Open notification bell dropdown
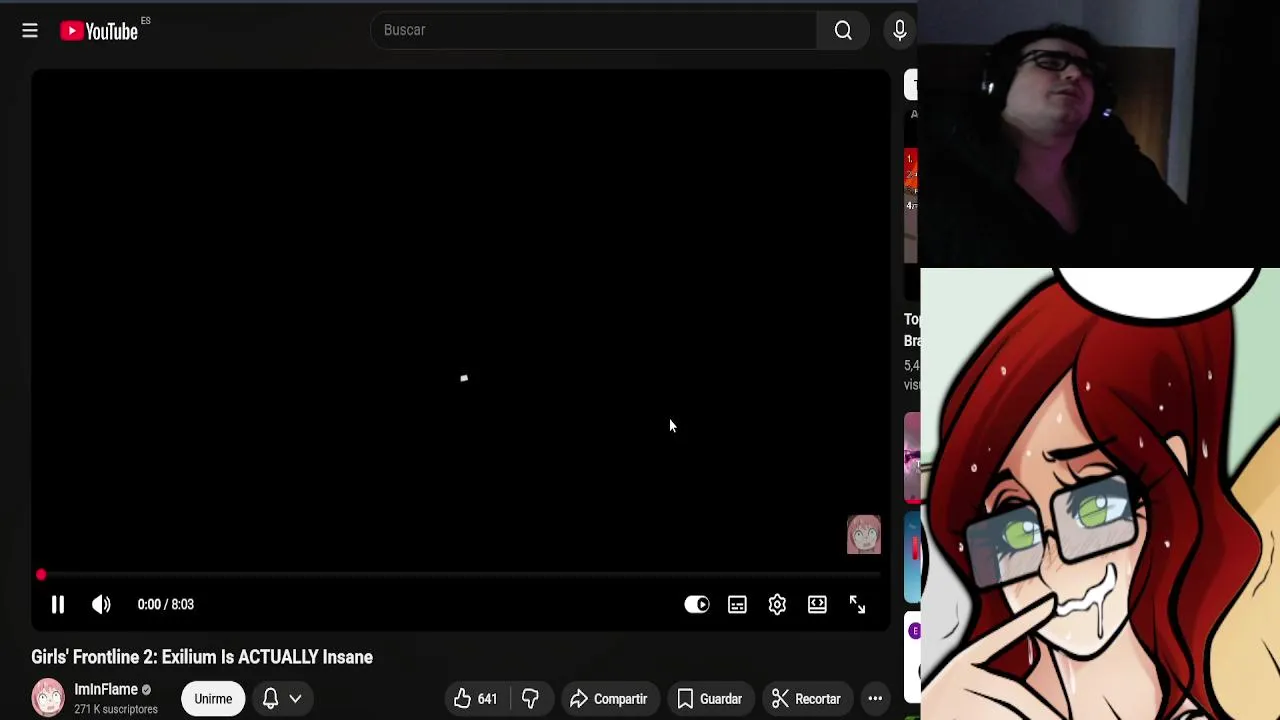 pos(281,699)
